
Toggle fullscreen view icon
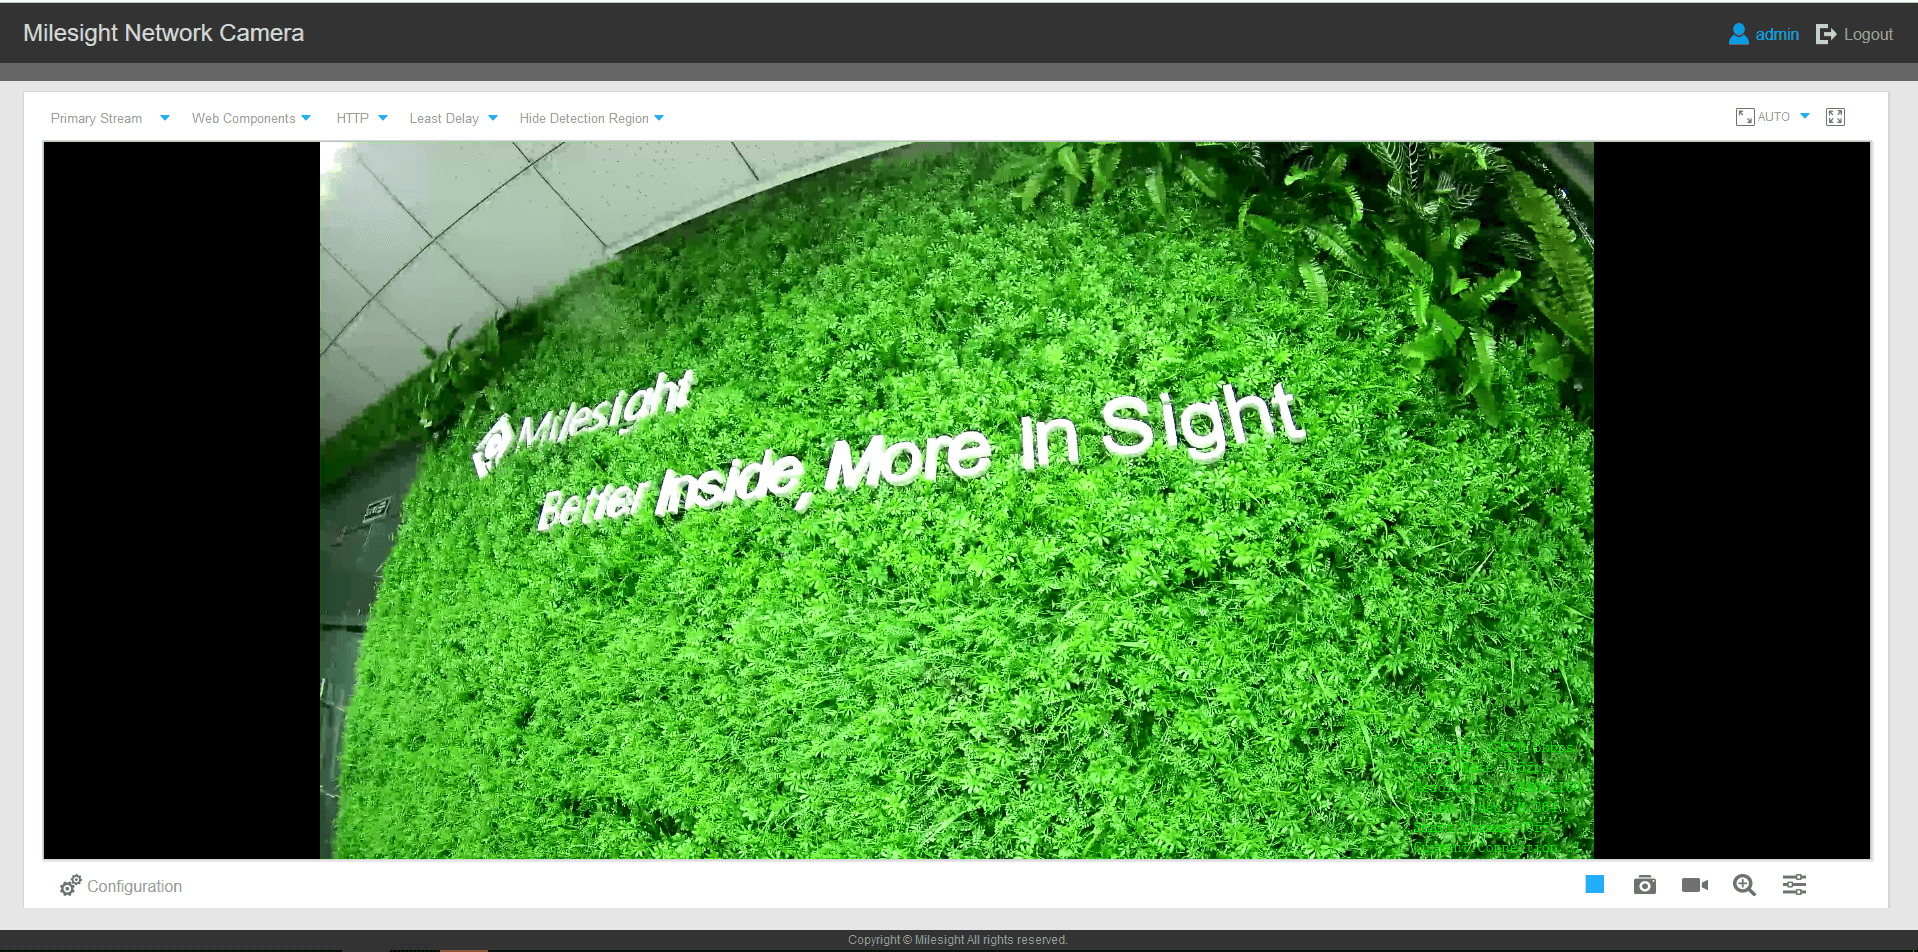tap(1835, 117)
